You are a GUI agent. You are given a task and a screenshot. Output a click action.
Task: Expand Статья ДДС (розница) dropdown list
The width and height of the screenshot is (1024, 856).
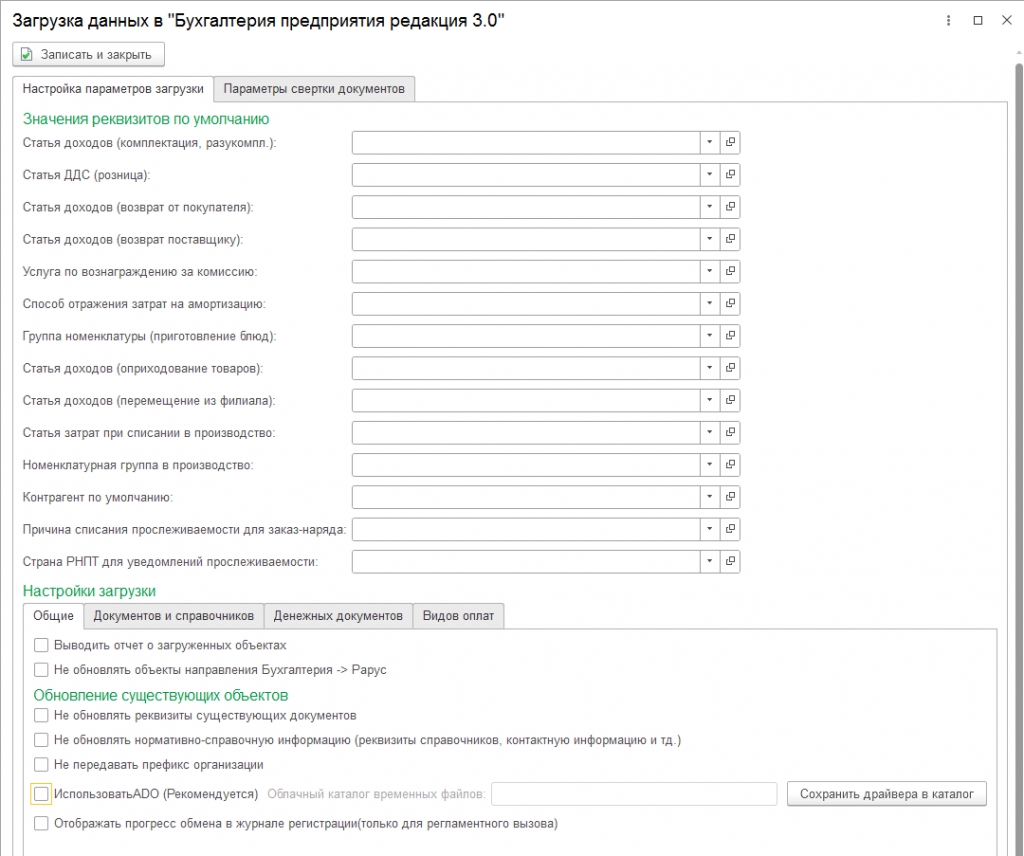click(710, 174)
